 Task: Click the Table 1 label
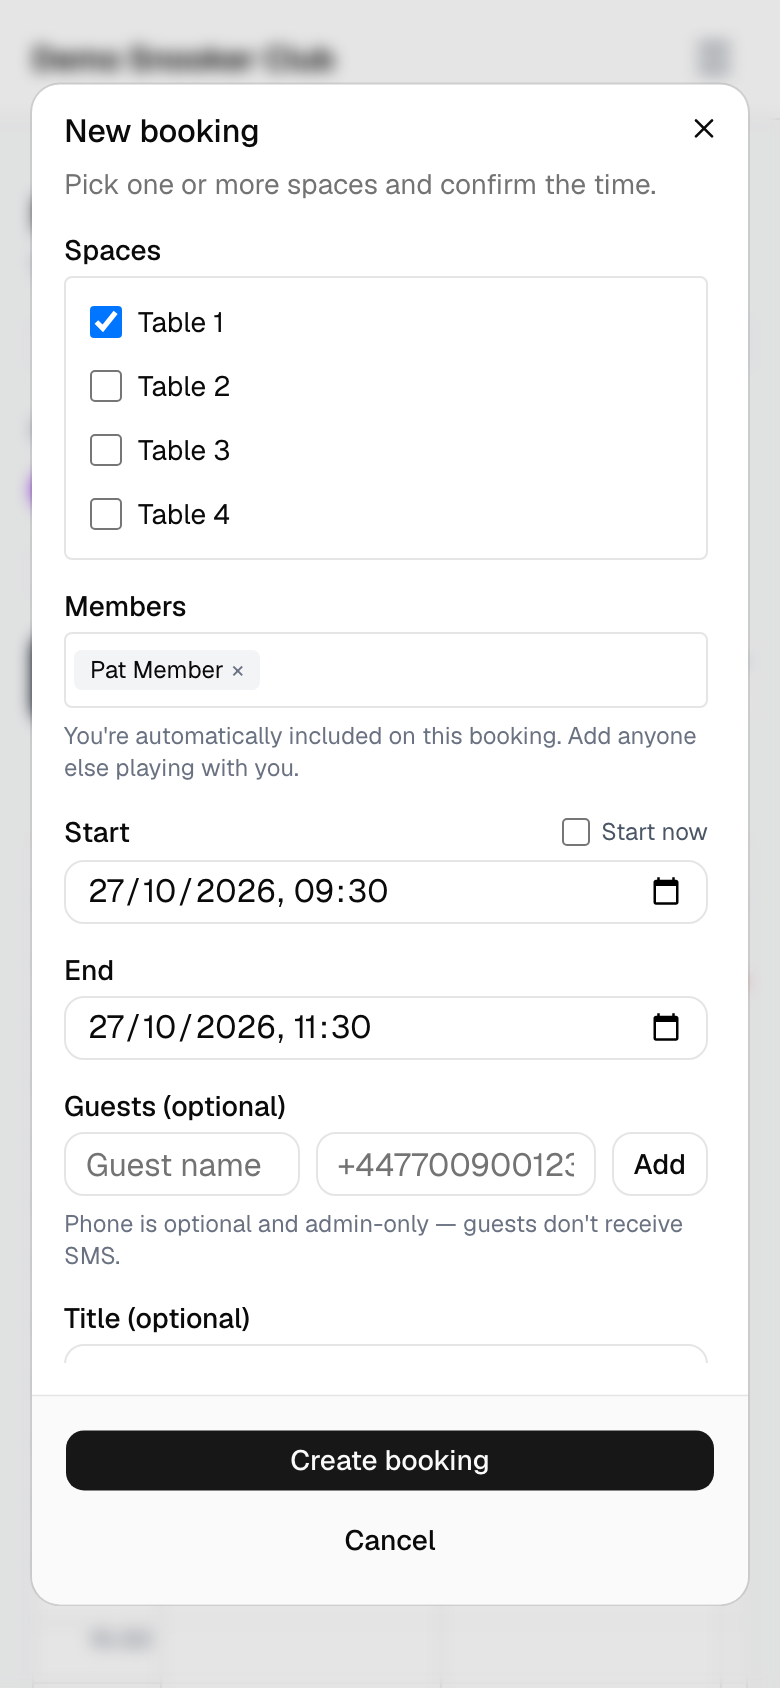coord(181,322)
